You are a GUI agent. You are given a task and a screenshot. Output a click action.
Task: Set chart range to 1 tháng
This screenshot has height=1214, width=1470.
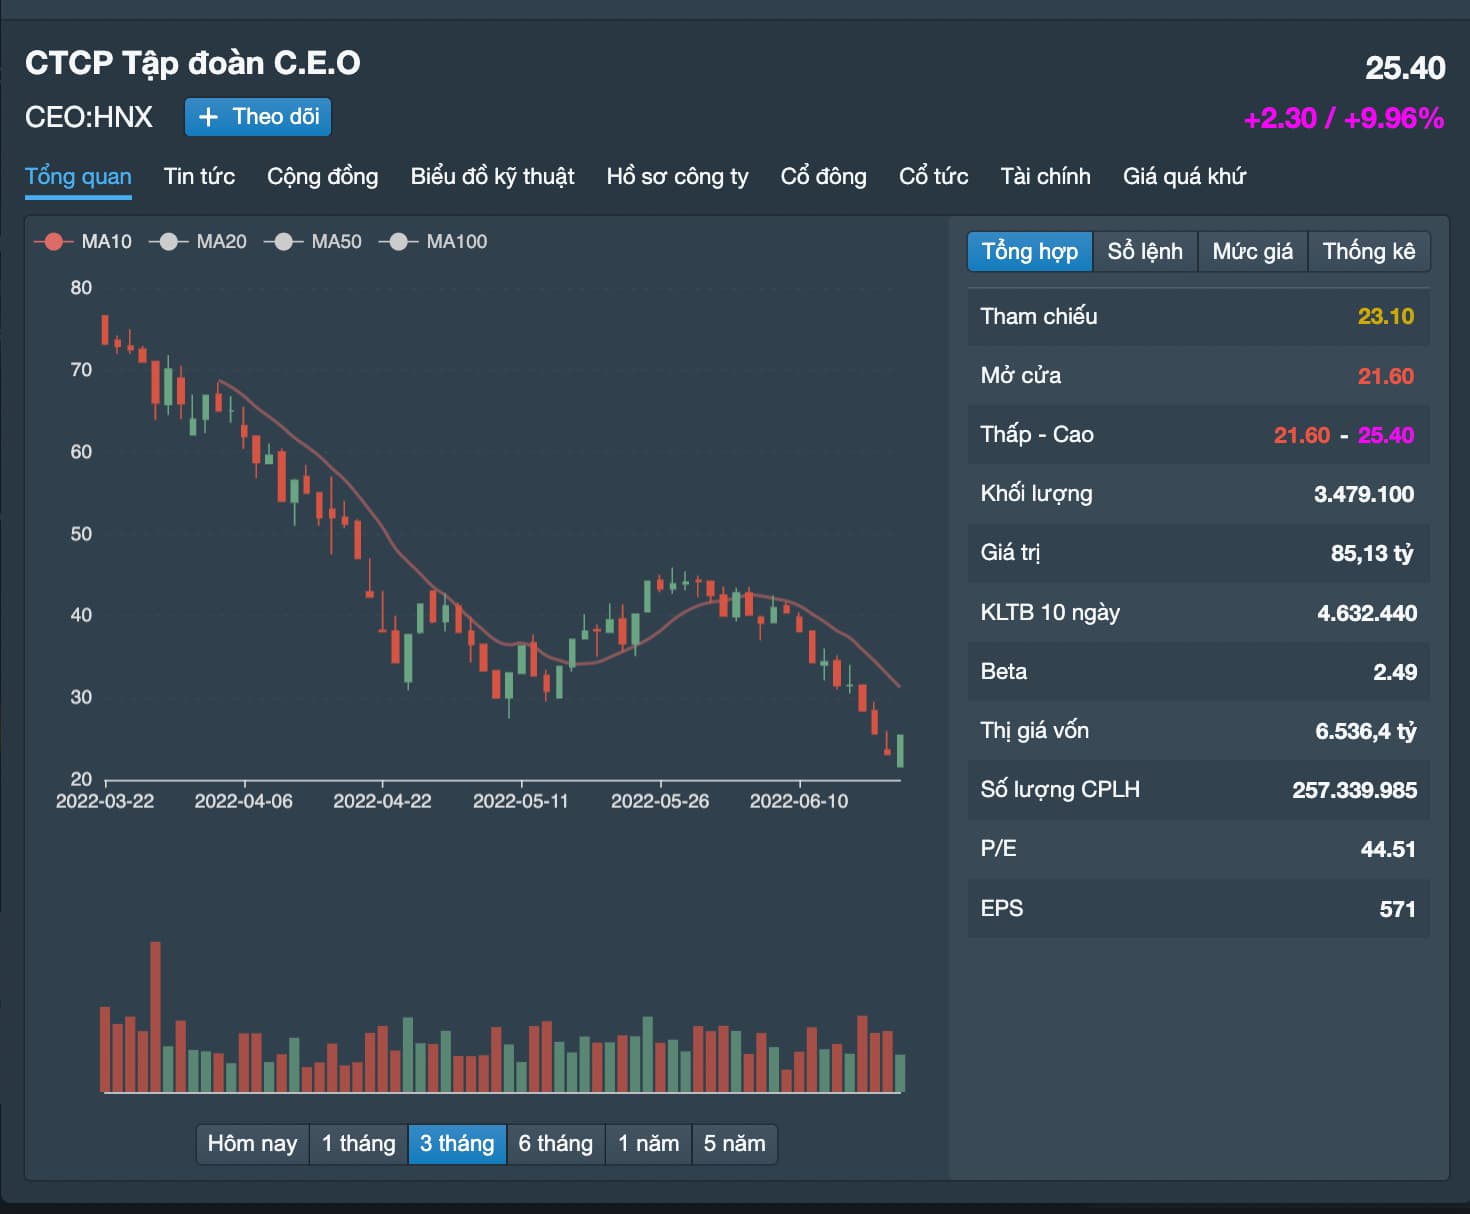pos(358,1143)
